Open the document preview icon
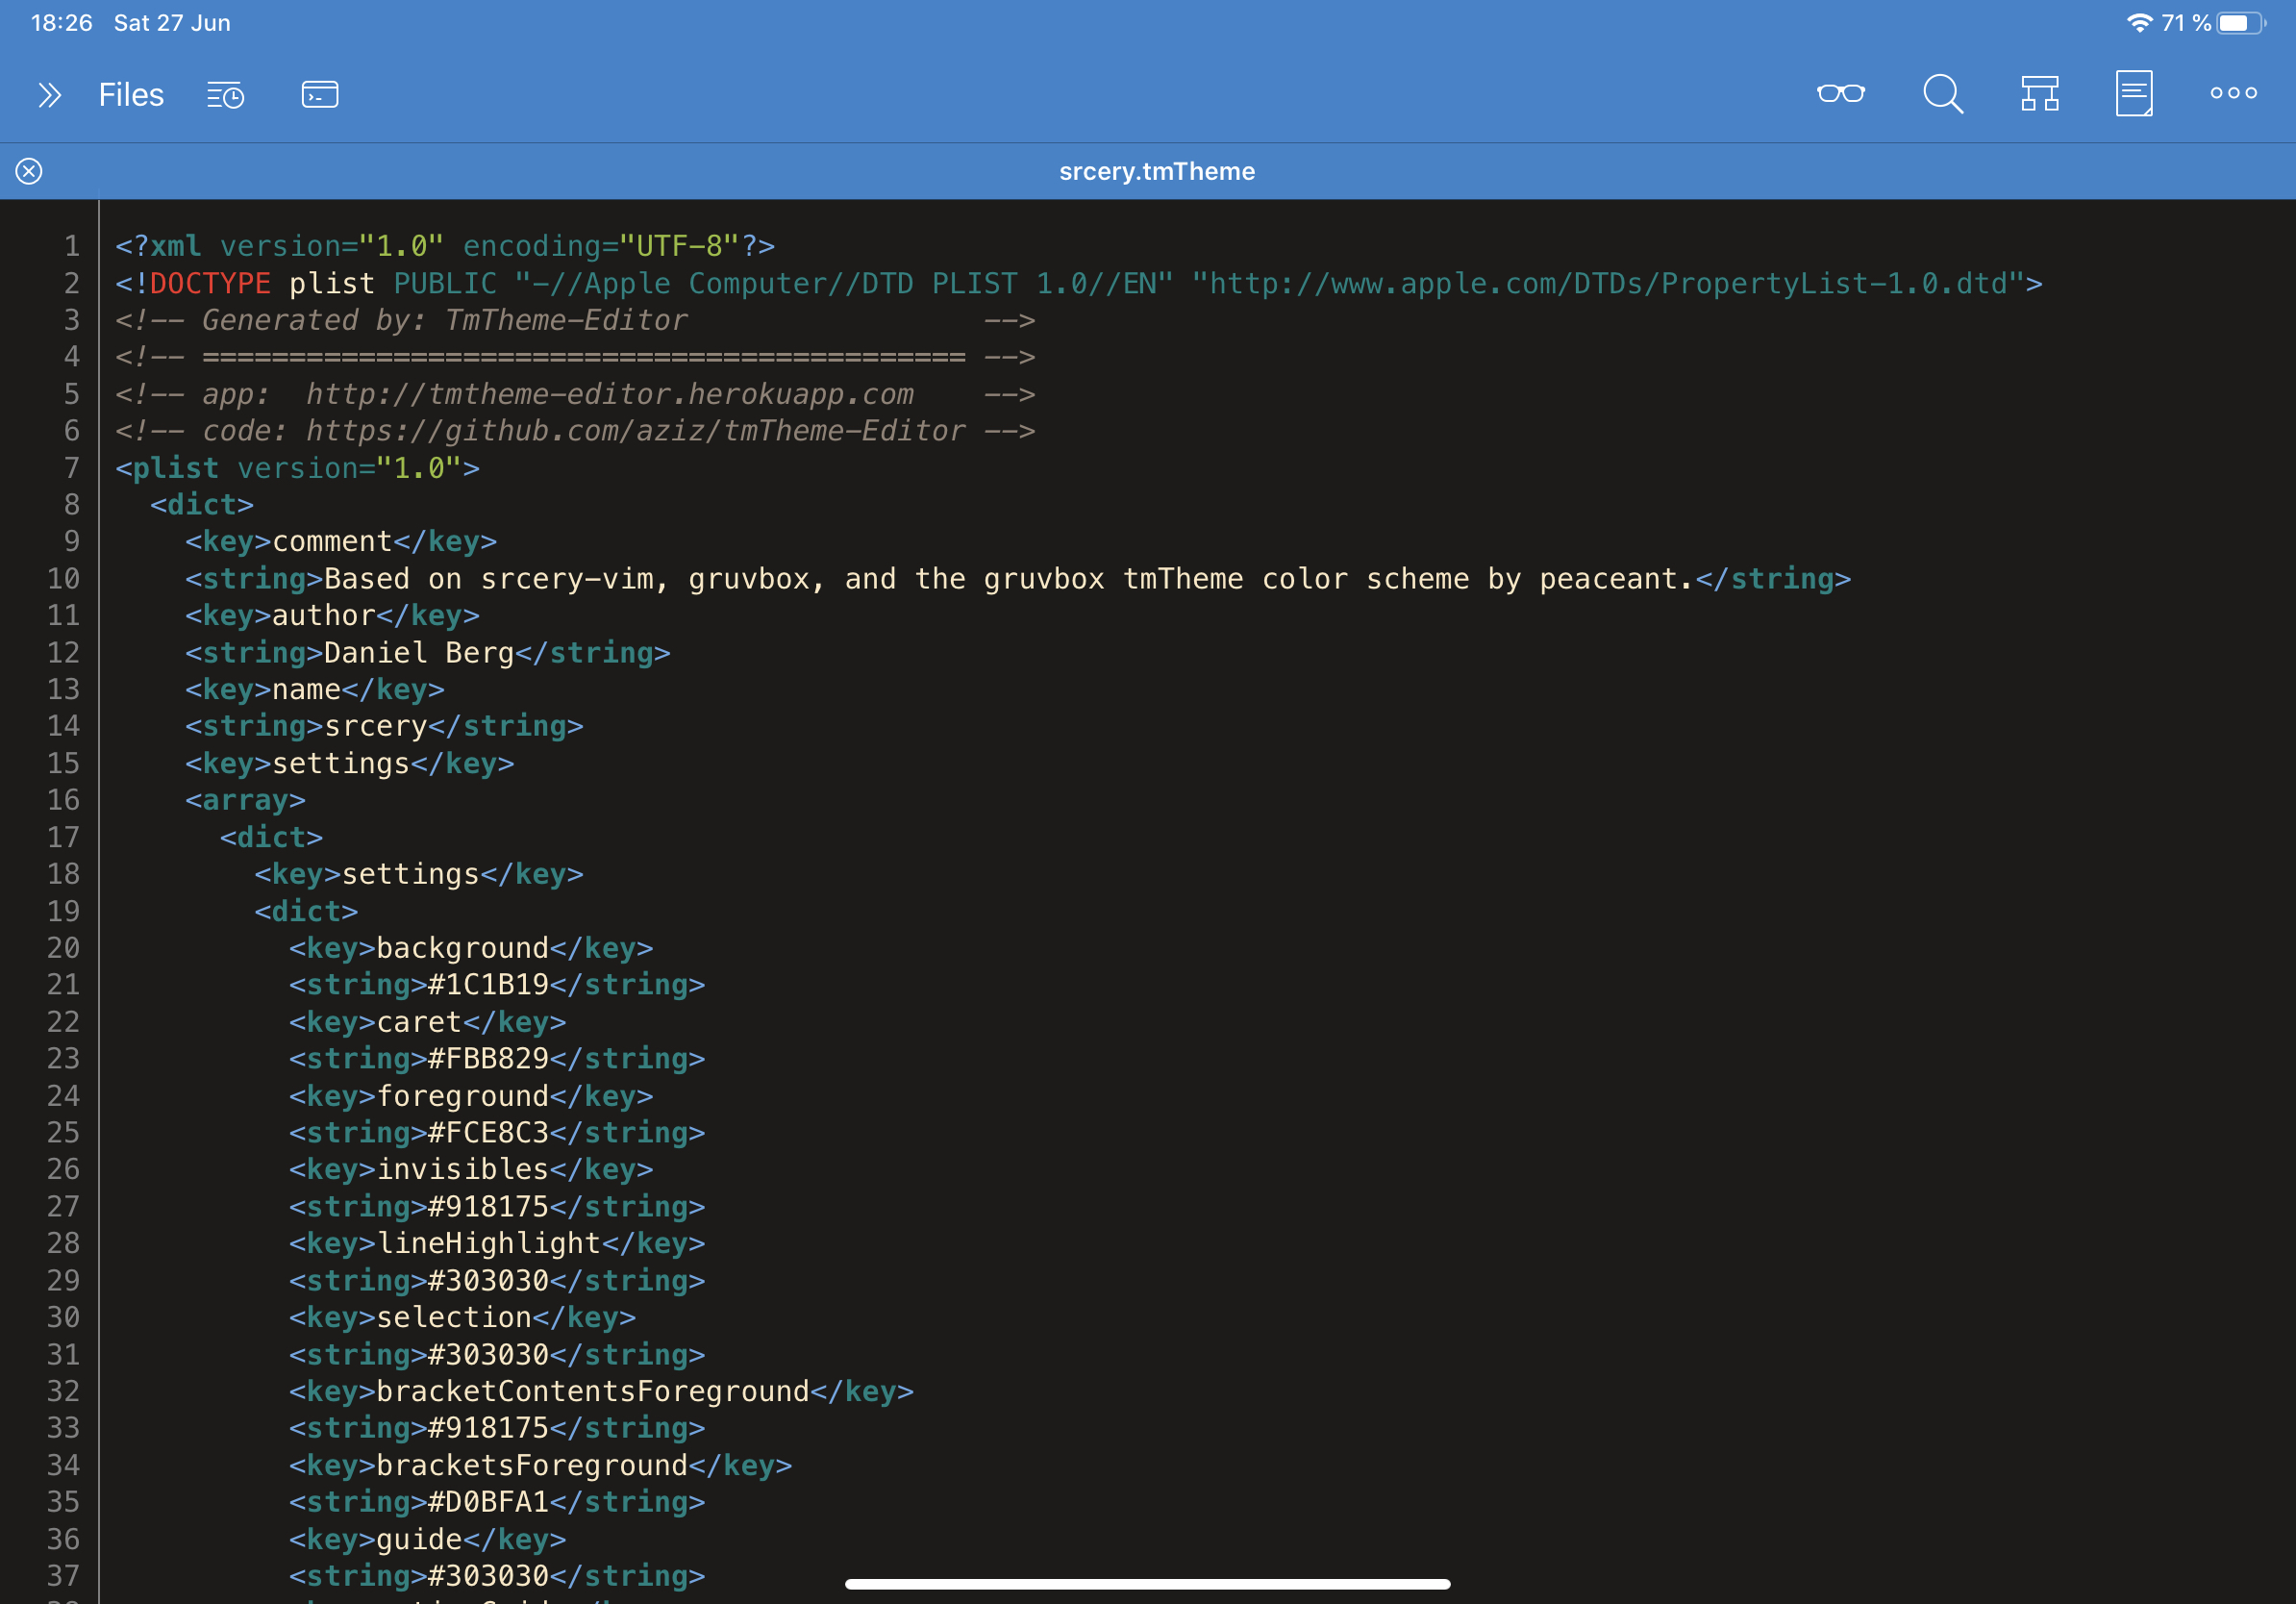Screen dimensions: 2296x1604 pyautogui.click(x=2133, y=94)
